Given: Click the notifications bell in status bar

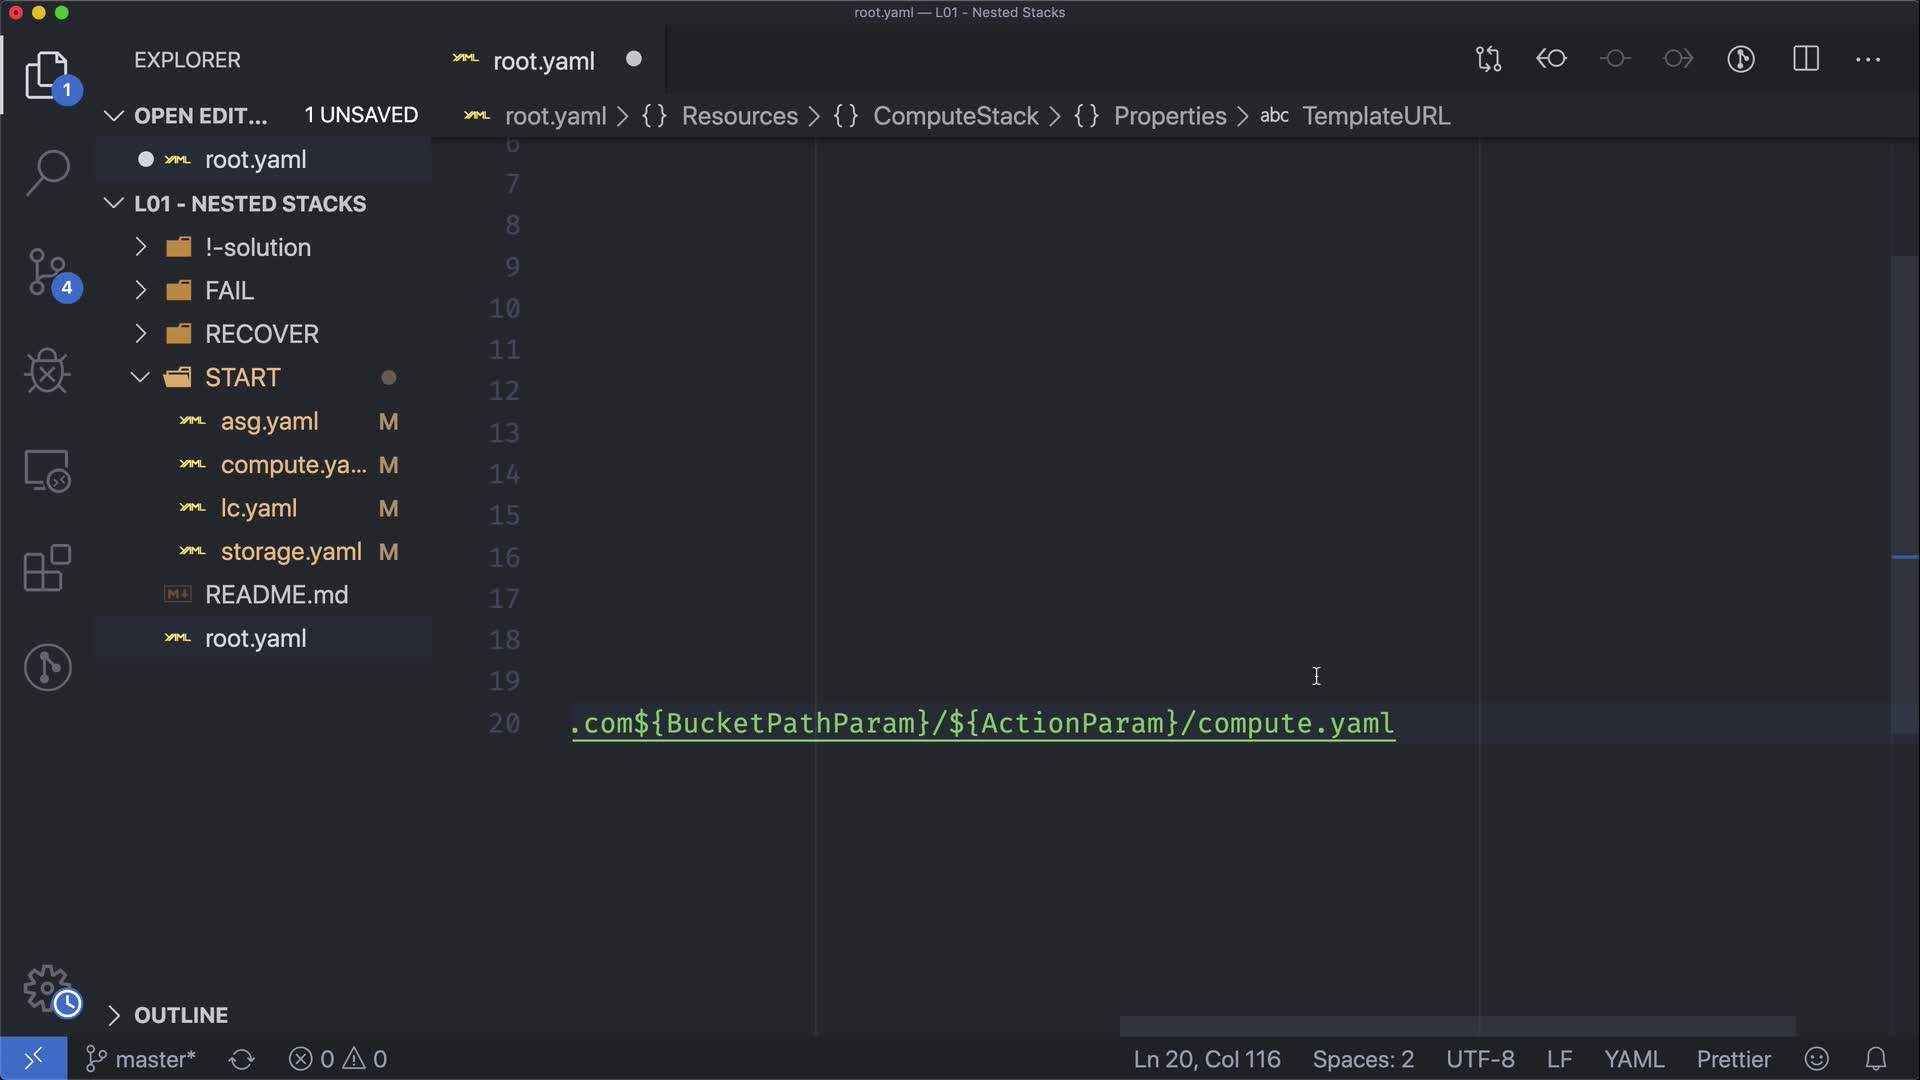Looking at the screenshot, I should point(1876,1059).
